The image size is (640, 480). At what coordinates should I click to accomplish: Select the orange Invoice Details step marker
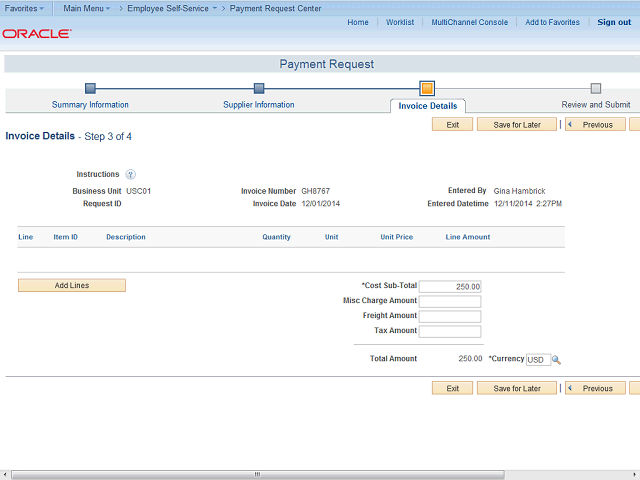(427, 88)
